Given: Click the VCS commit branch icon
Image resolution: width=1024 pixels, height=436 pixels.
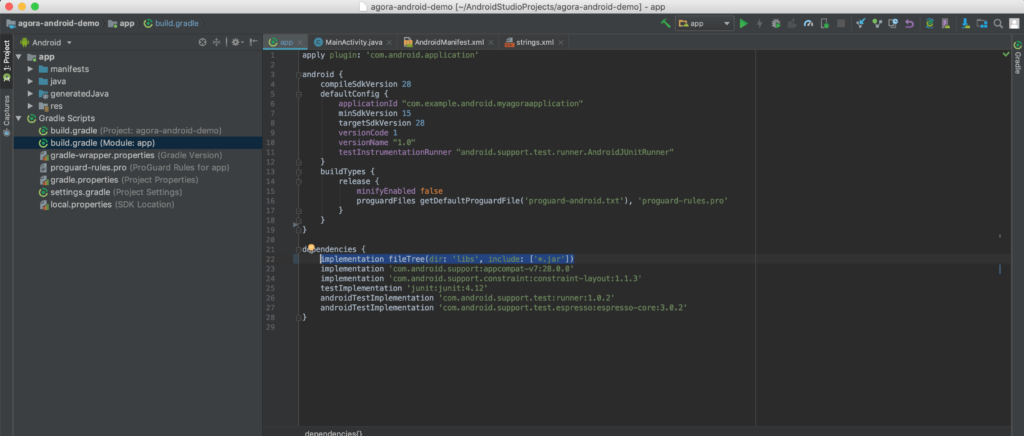Looking at the screenshot, I should (877, 23).
